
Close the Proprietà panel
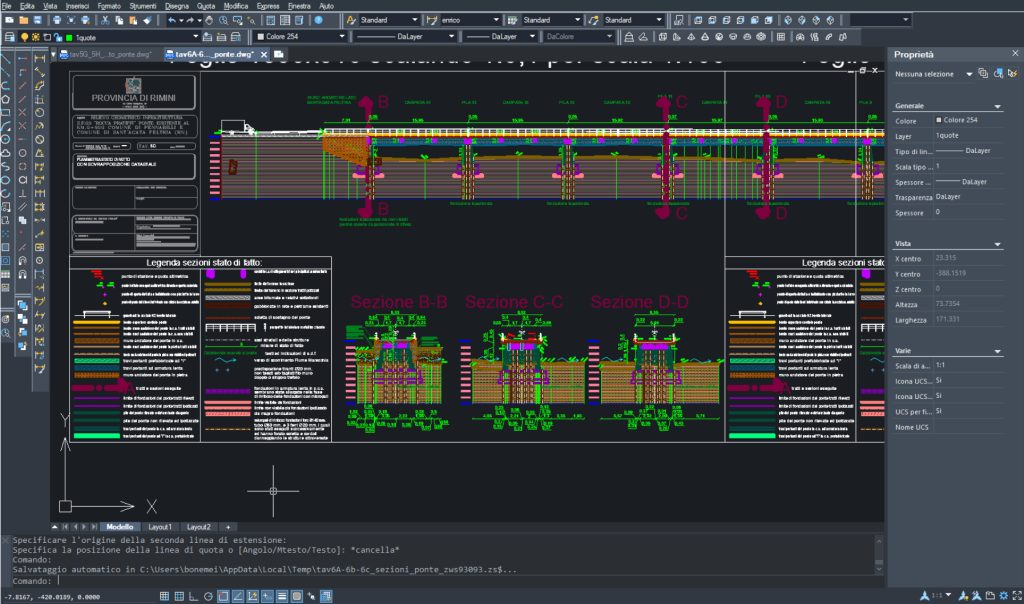tap(1013, 54)
